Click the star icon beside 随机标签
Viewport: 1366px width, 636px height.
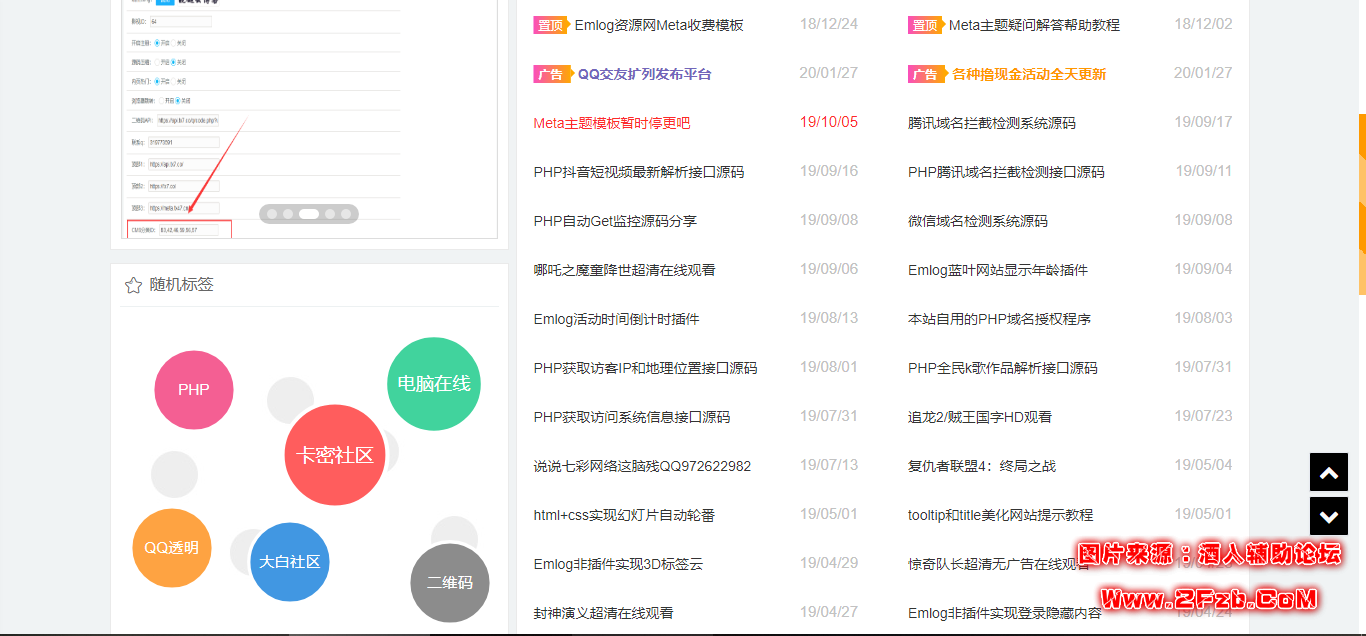pos(133,286)
